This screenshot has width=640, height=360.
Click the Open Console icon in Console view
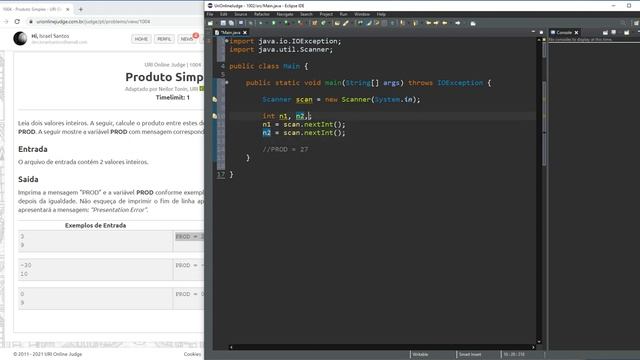pos(627,32)
